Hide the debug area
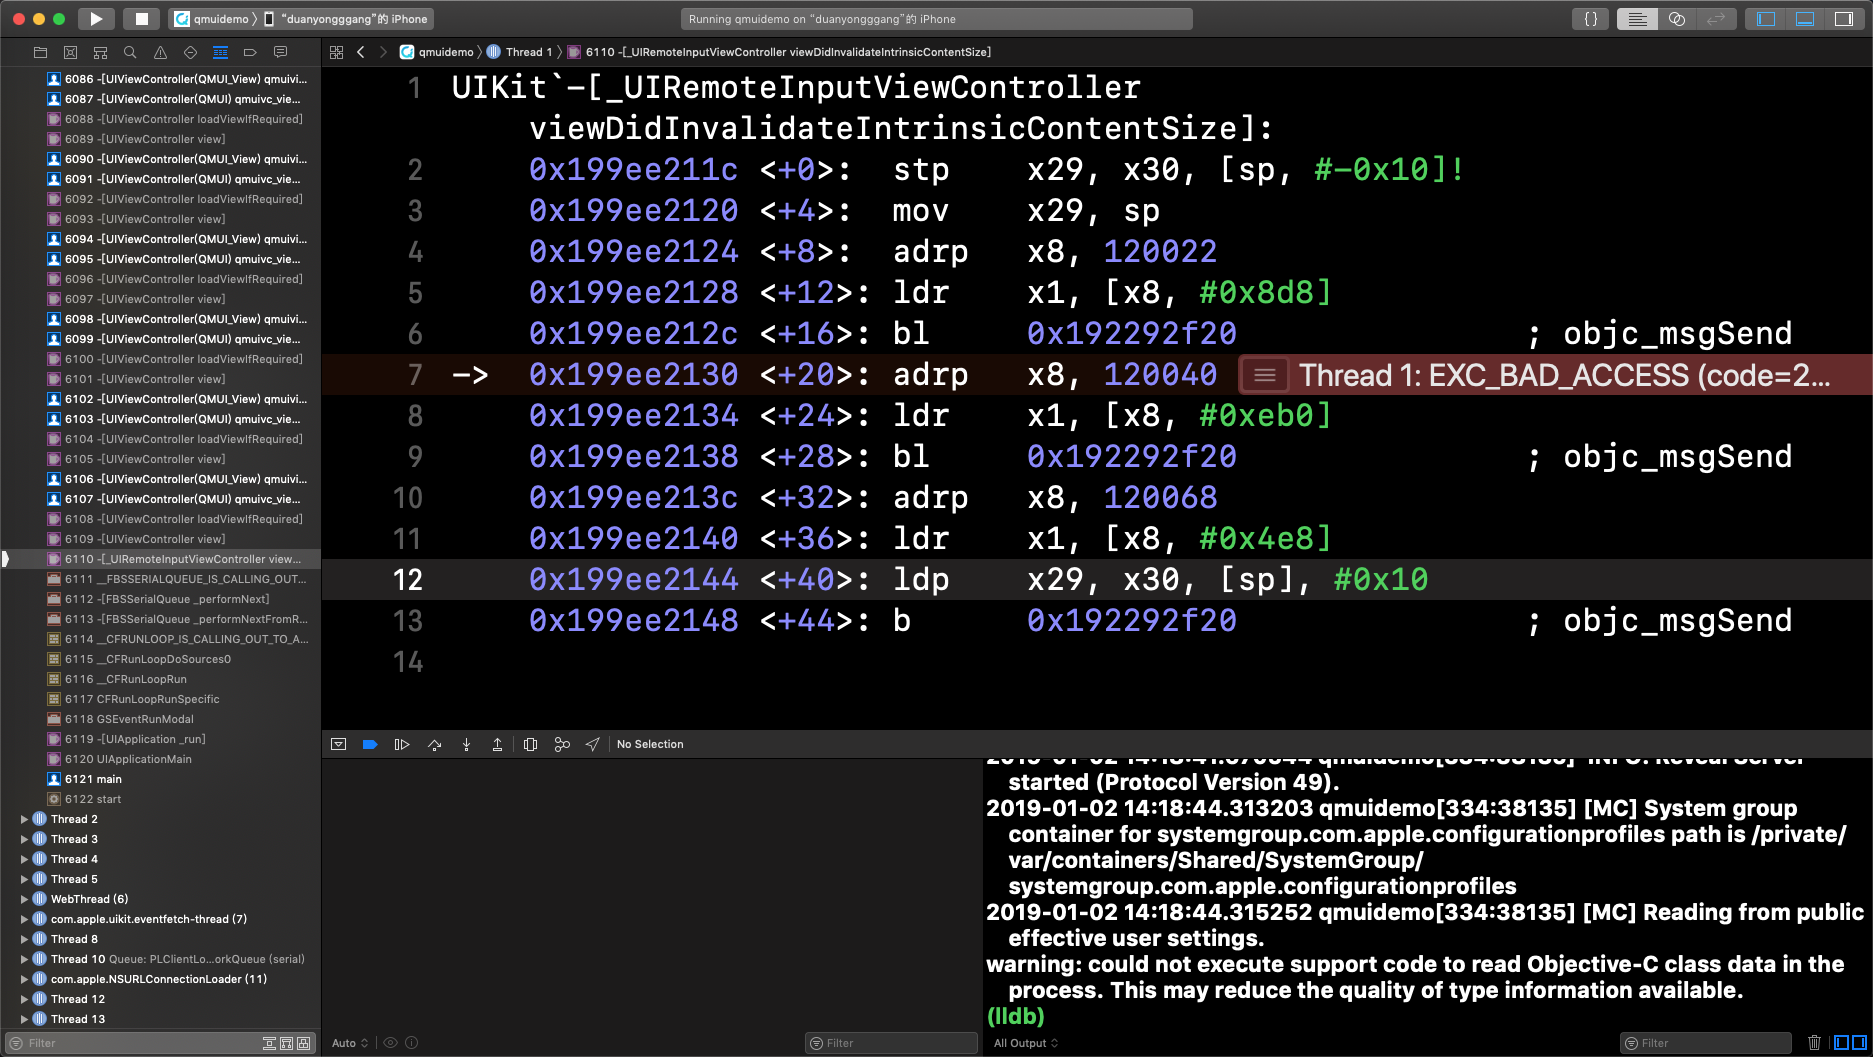 [338, 744]
